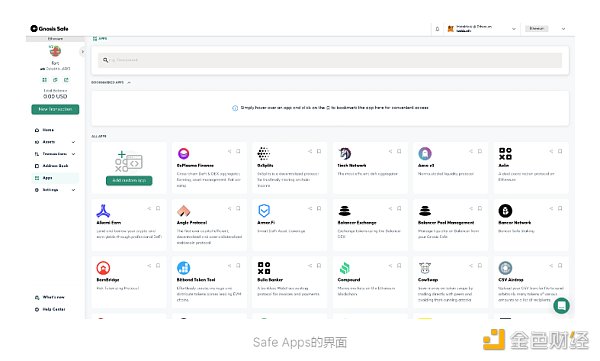Focus the apps search field
Viewport: 600px width, 361px height.
[329, 60]
